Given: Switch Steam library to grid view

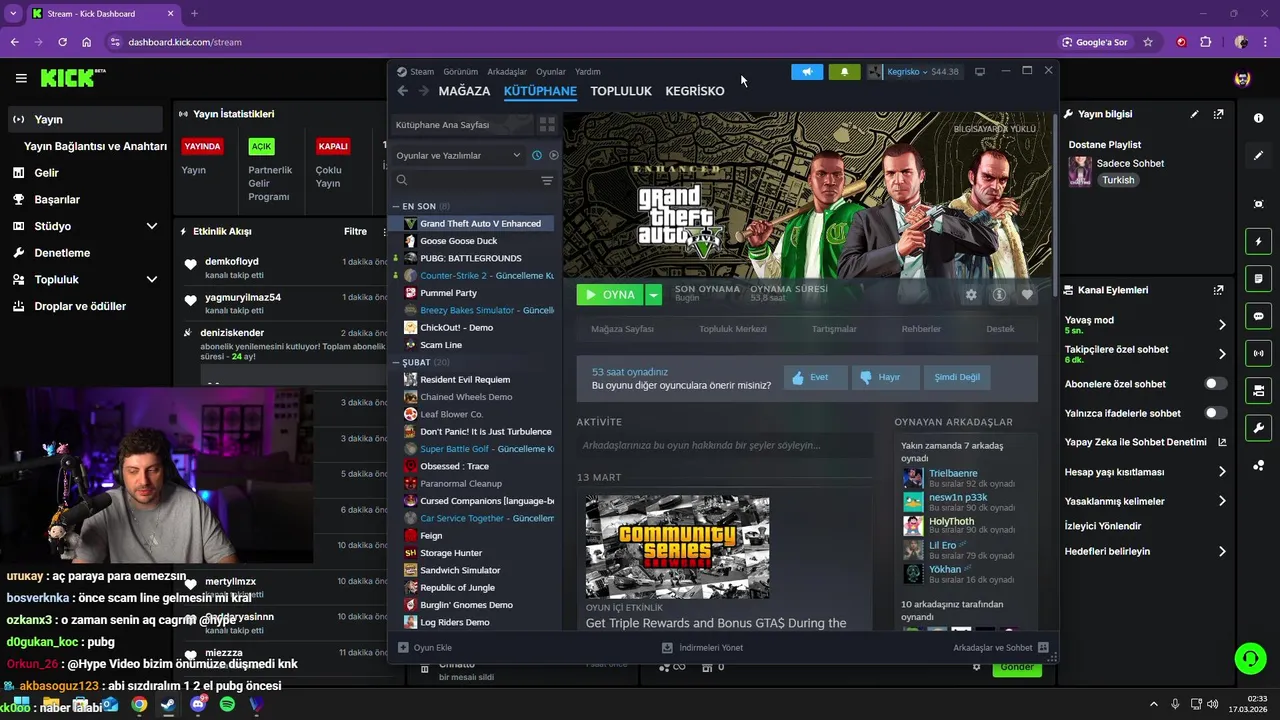Looking at the screenshot, I should click(x=547, y=125).
